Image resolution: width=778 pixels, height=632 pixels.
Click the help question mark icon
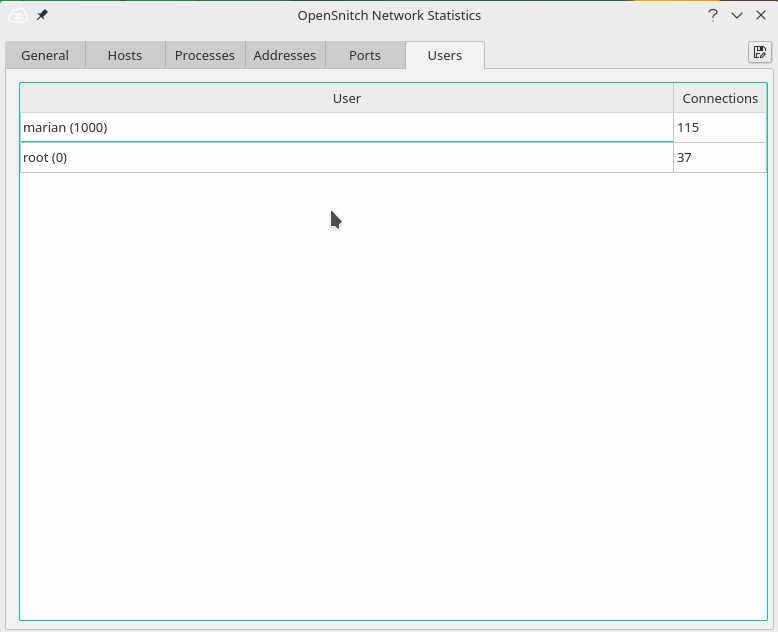click(713, 15)
